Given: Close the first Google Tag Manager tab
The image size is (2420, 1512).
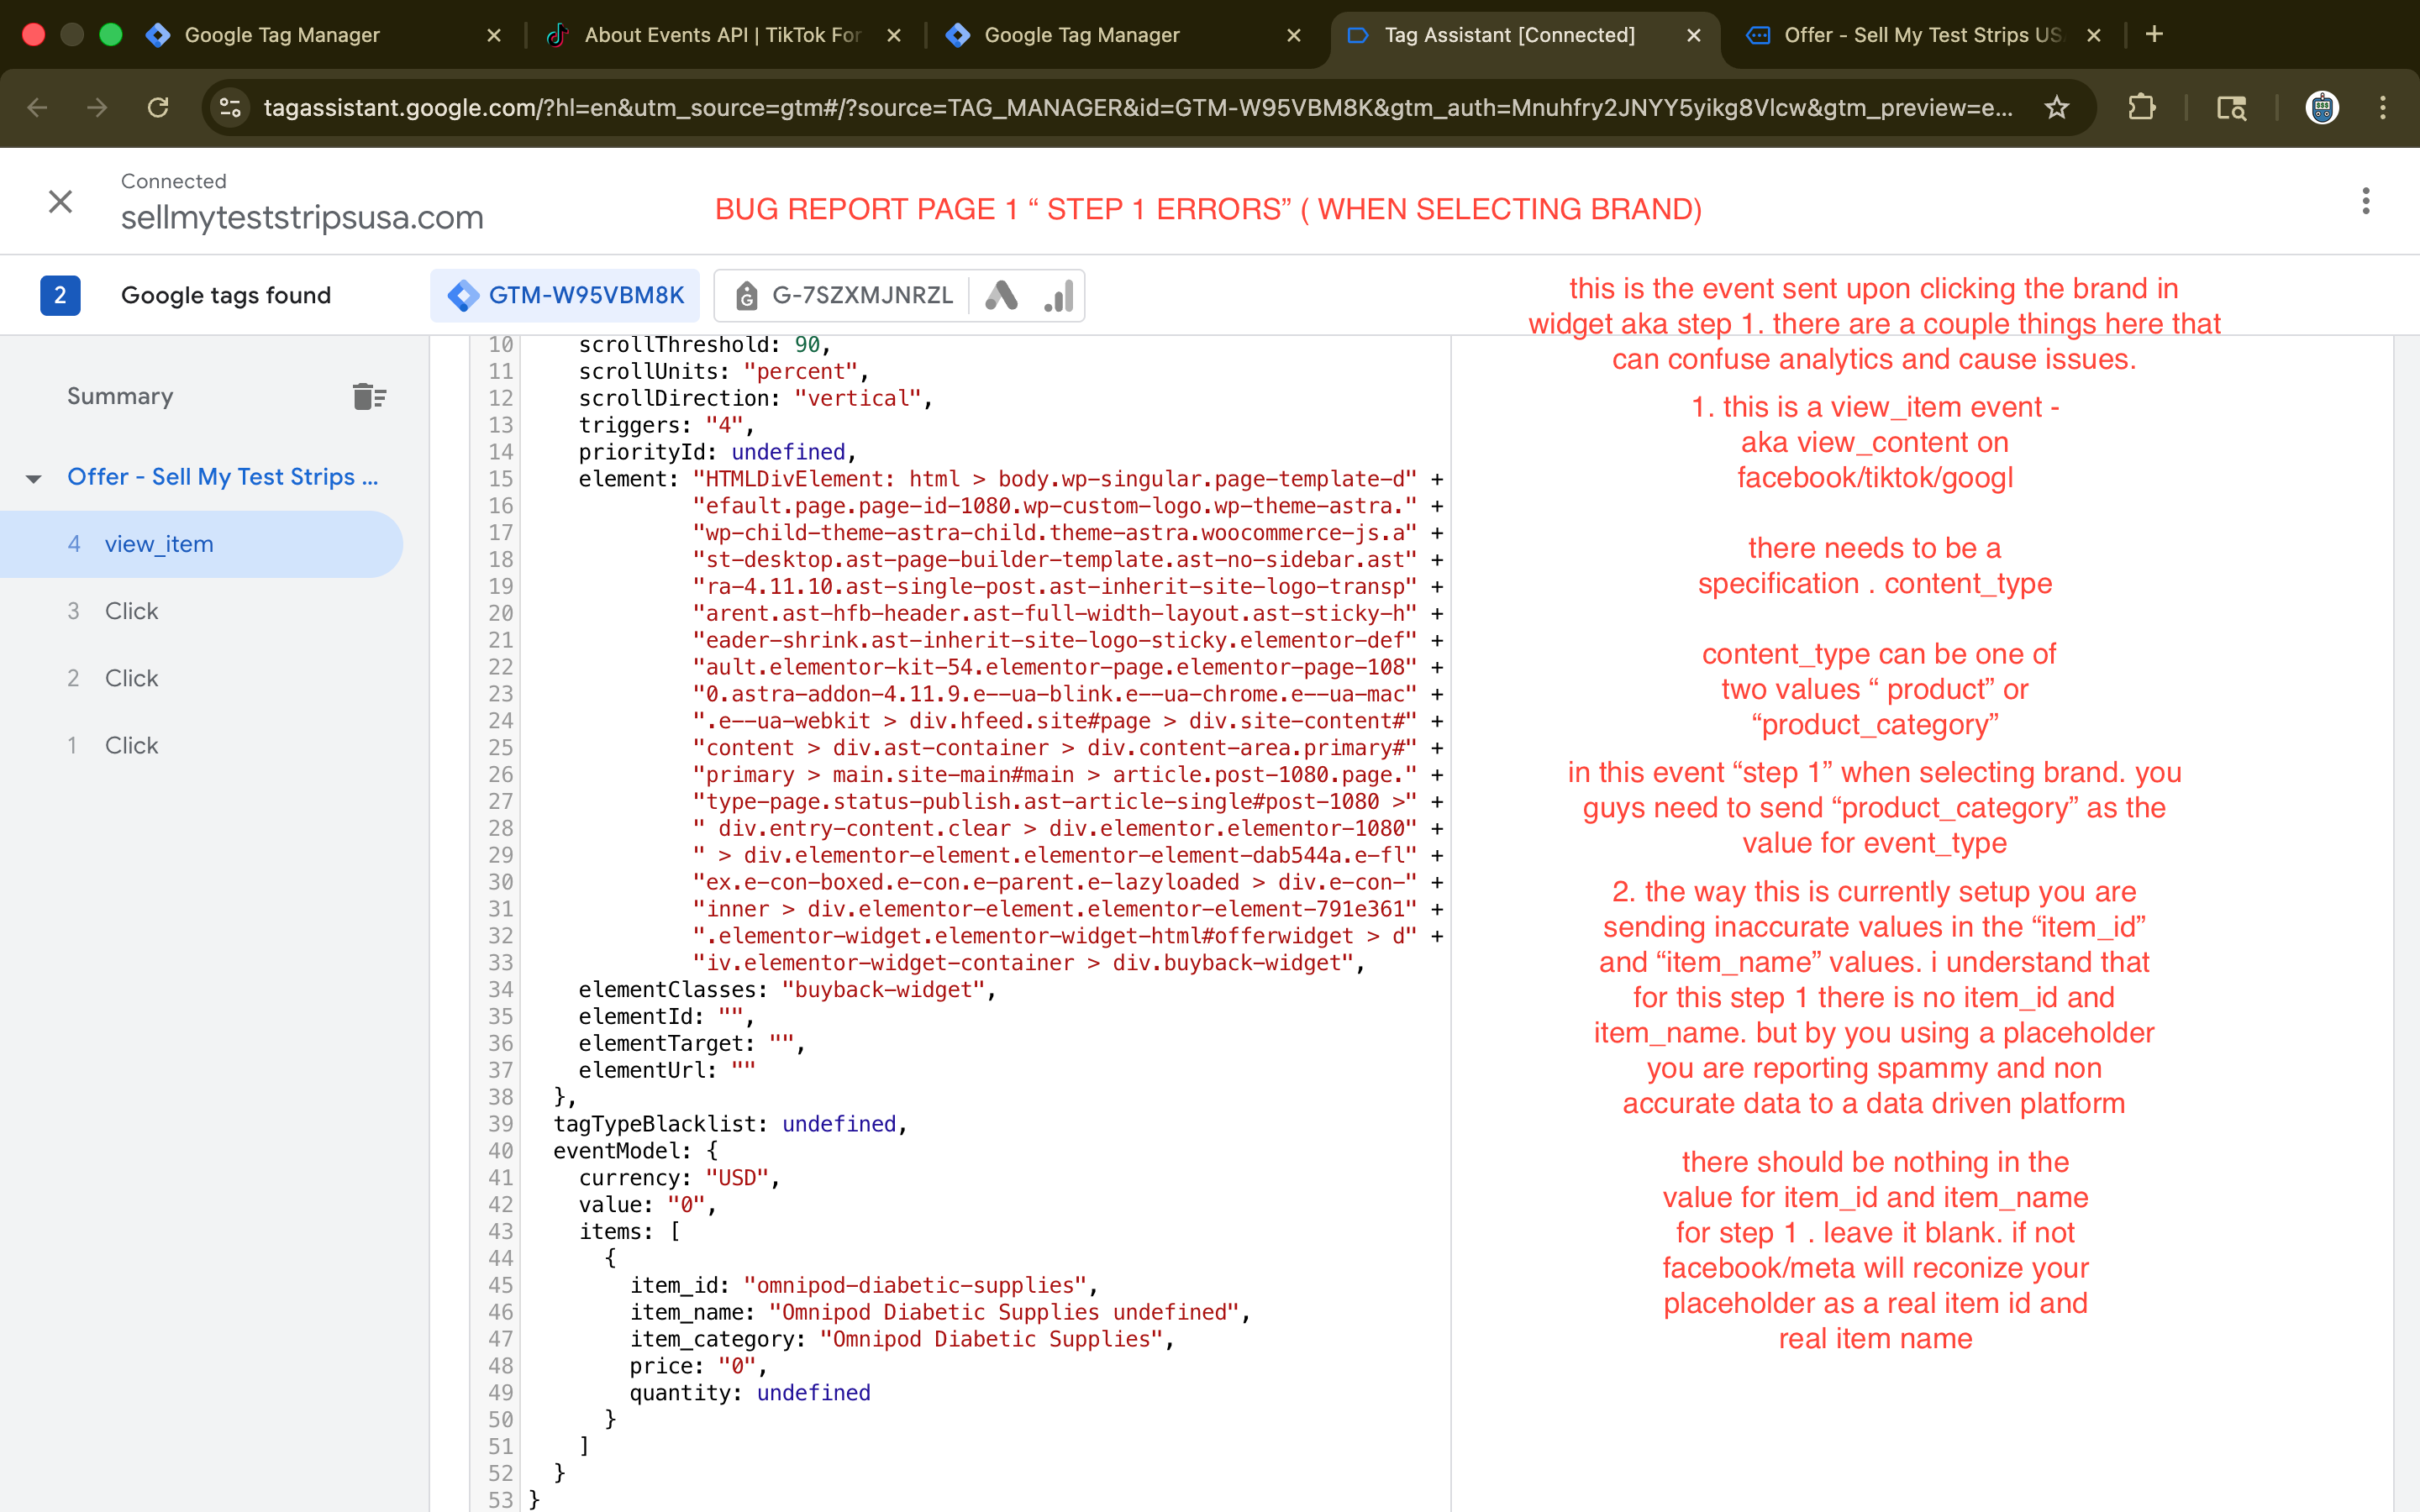Looking at the screenshot, I should click(493, 35).
